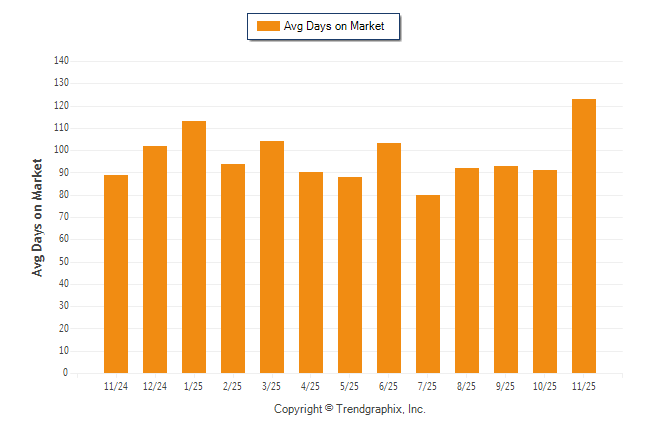Click the Copyright Trendgraphix, Inc. text
Screen dimensions: 646x434
[350, 409]
